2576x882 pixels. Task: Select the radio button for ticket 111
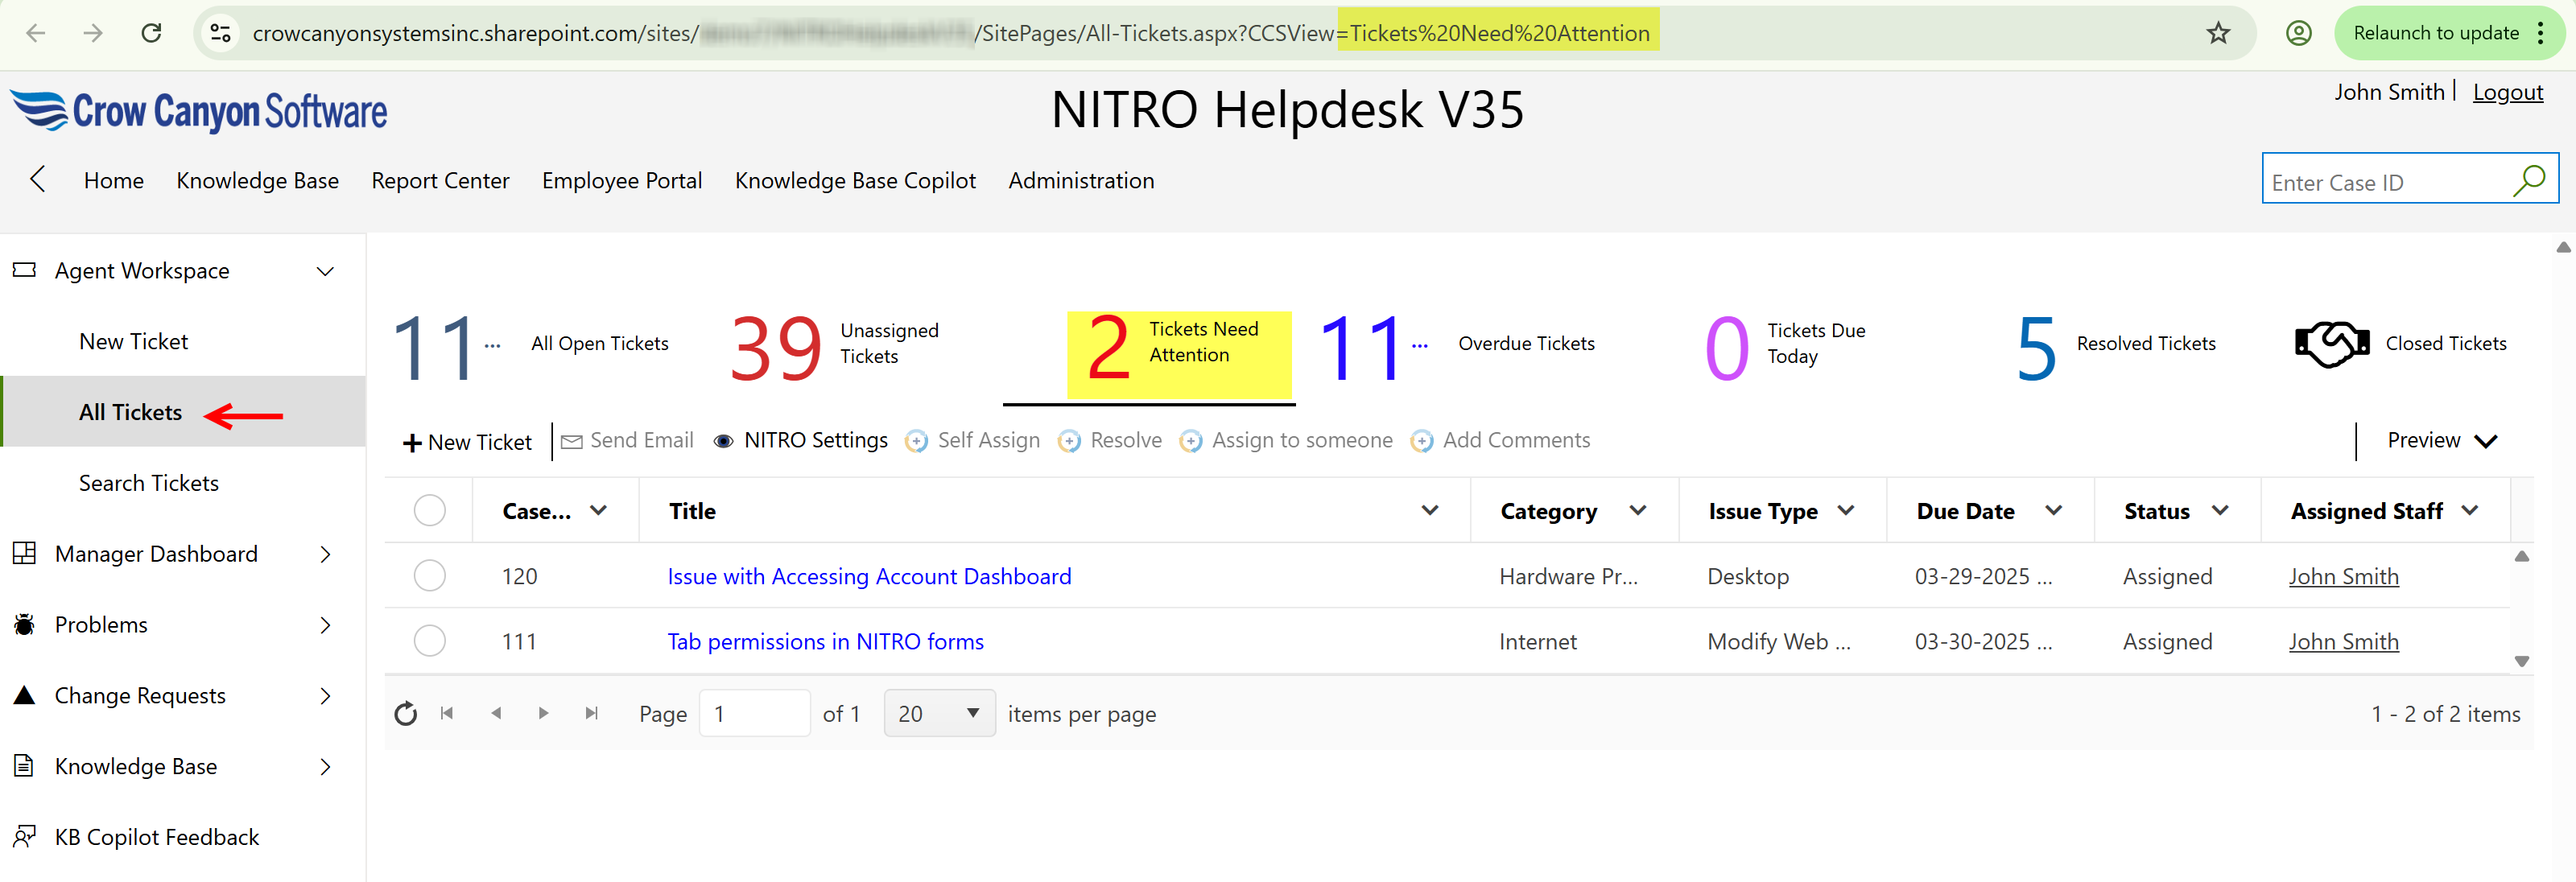tap(430, 641)
